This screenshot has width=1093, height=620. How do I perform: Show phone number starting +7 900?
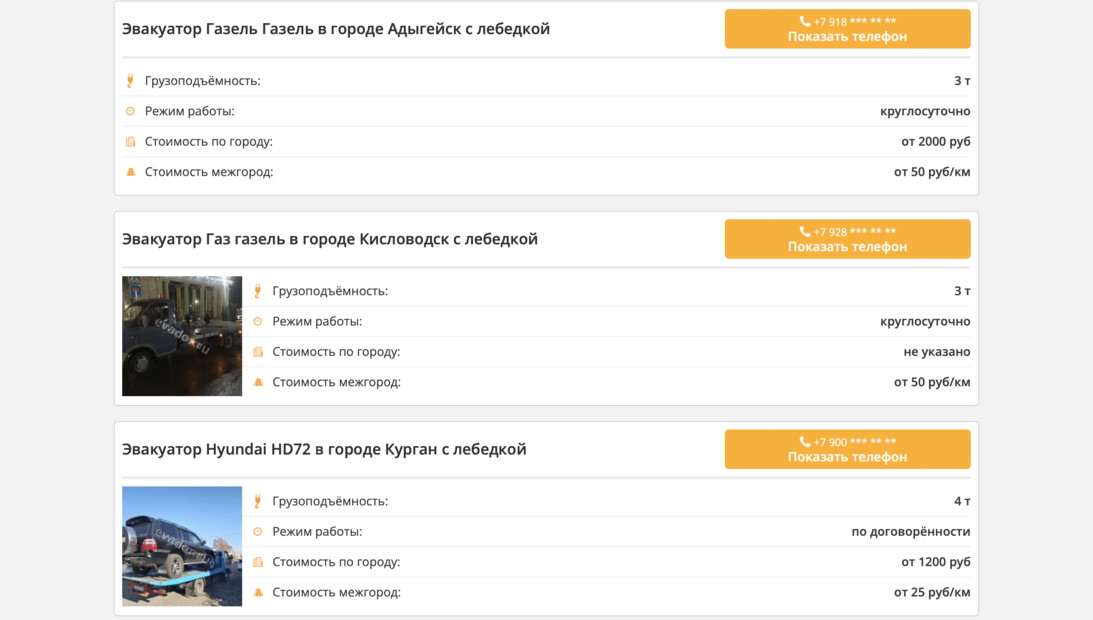[847, 449]
